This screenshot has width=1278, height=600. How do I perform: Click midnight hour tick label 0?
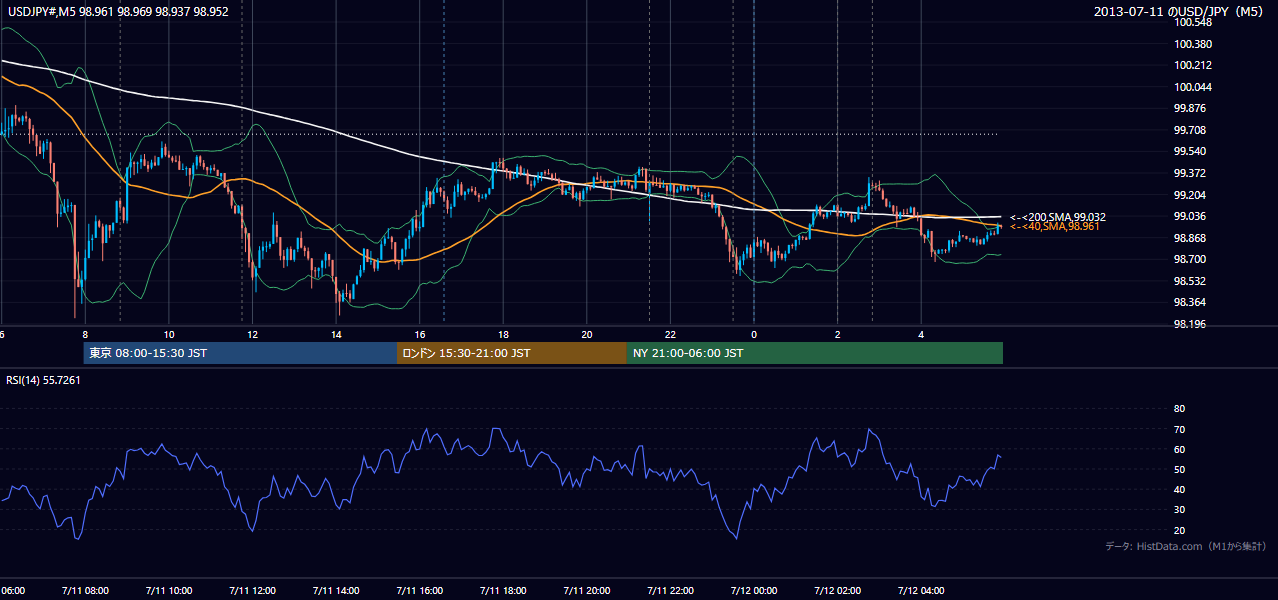(754, 335)
